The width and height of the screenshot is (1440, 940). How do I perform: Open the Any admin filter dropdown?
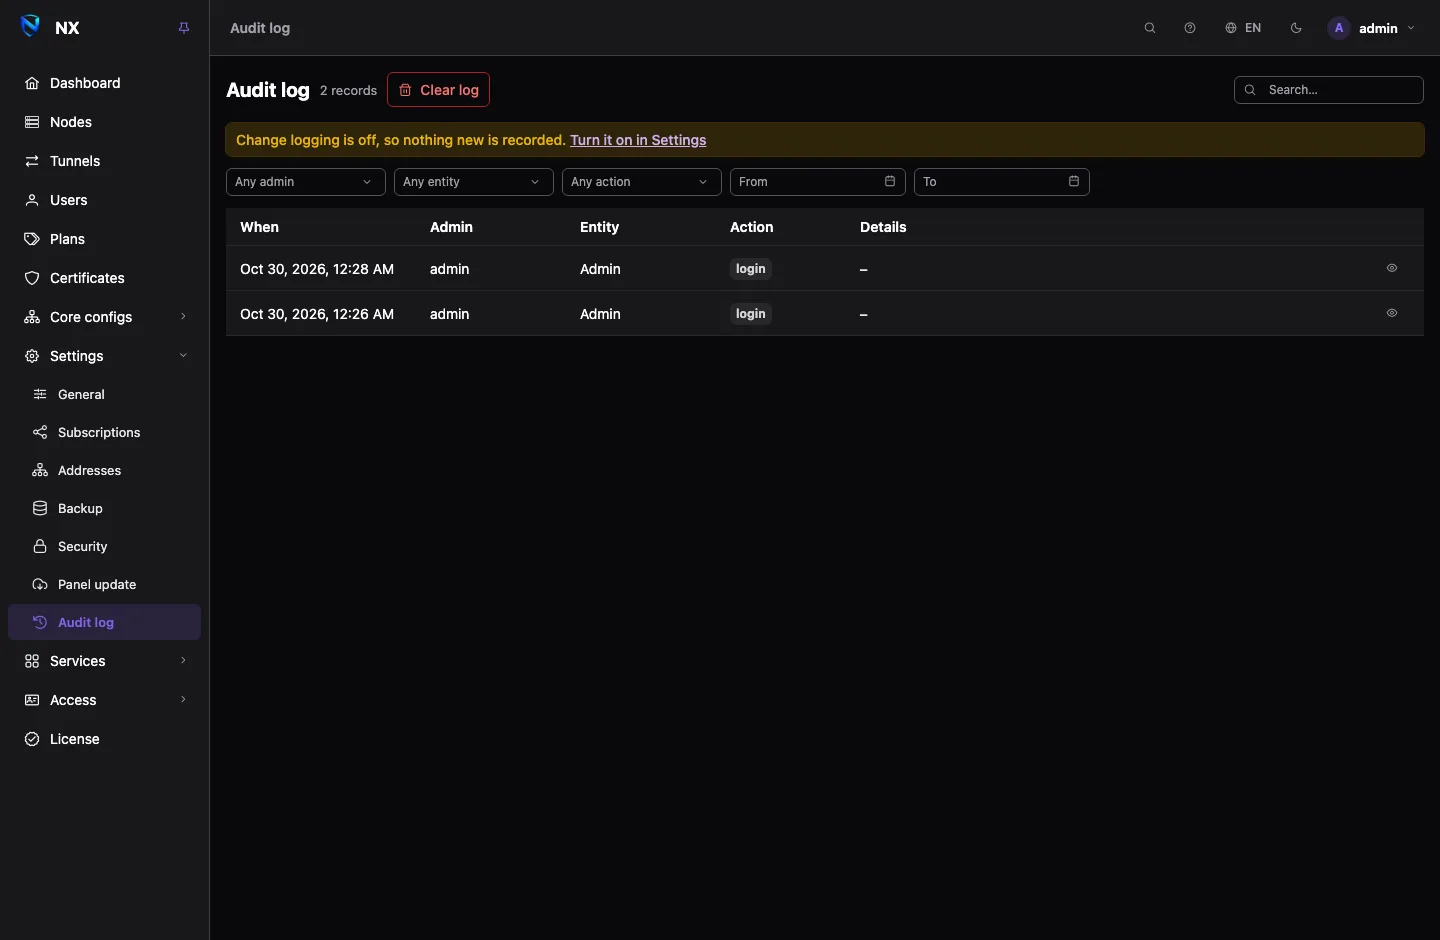[306, 182]
